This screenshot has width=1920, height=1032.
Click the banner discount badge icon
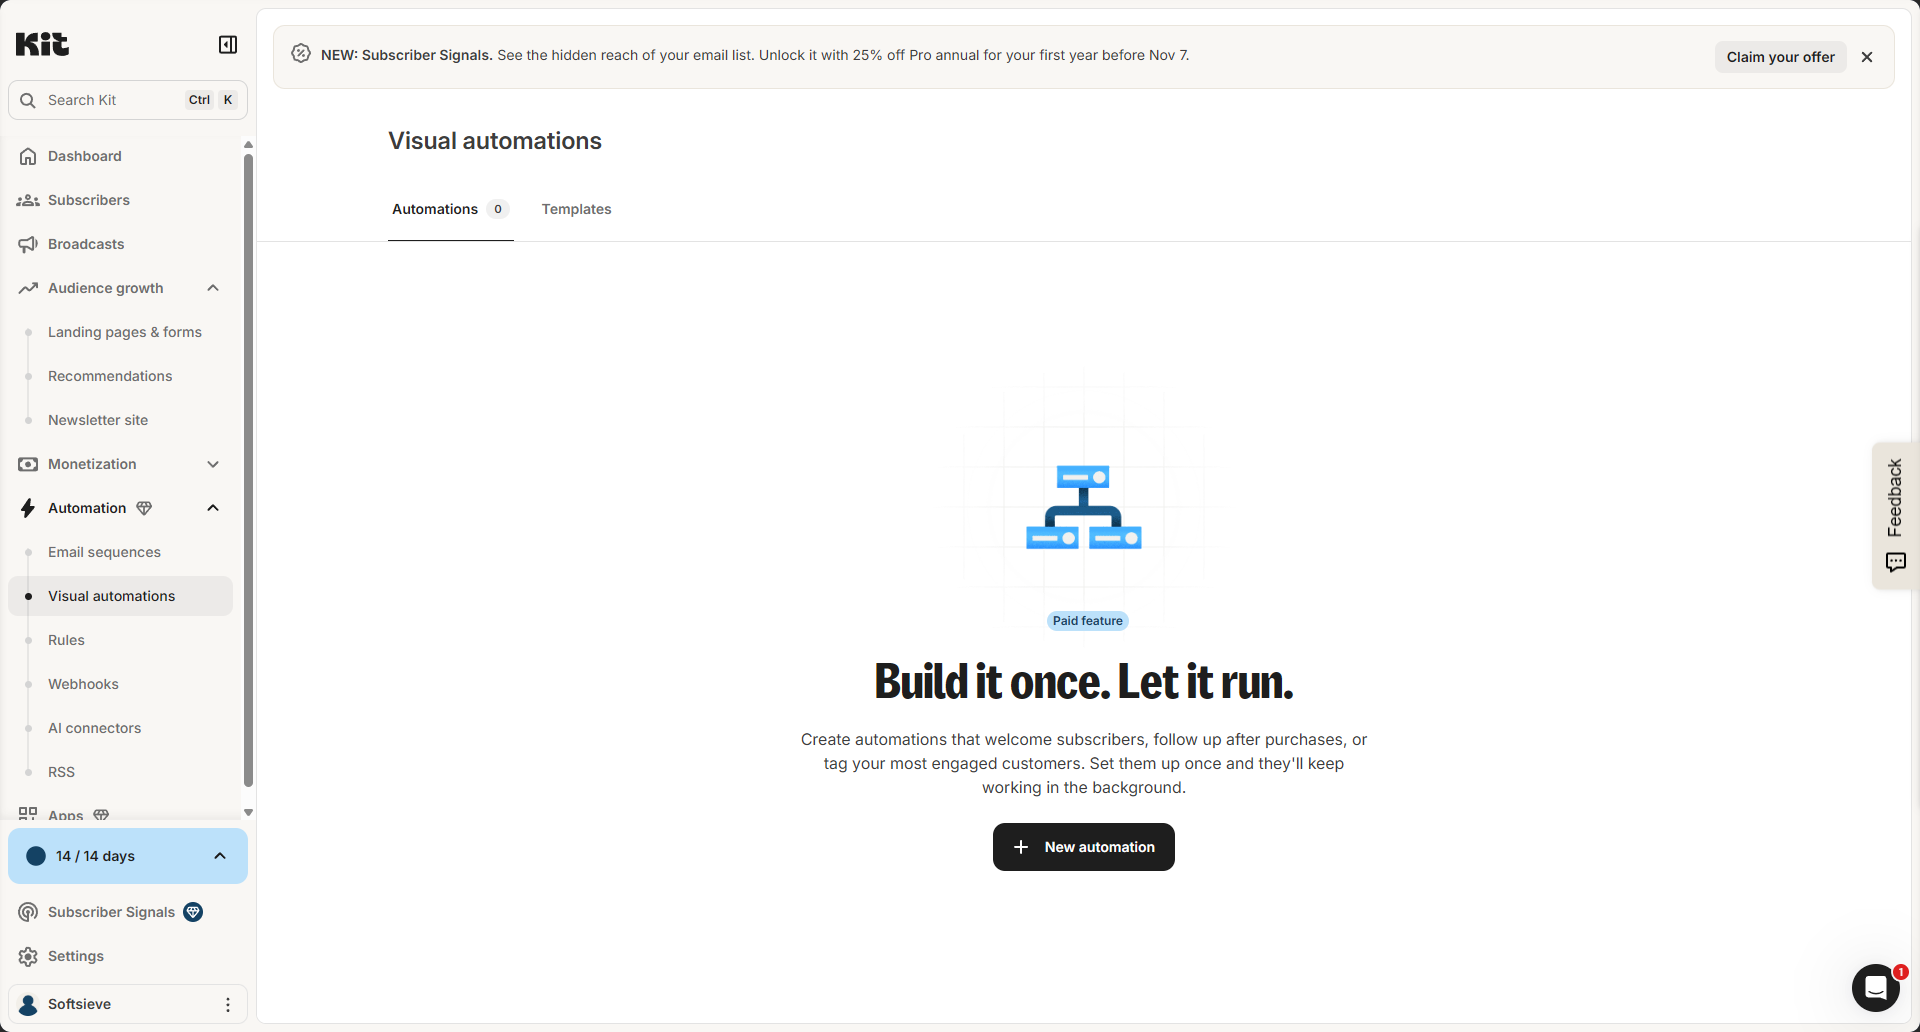[301, 54]
